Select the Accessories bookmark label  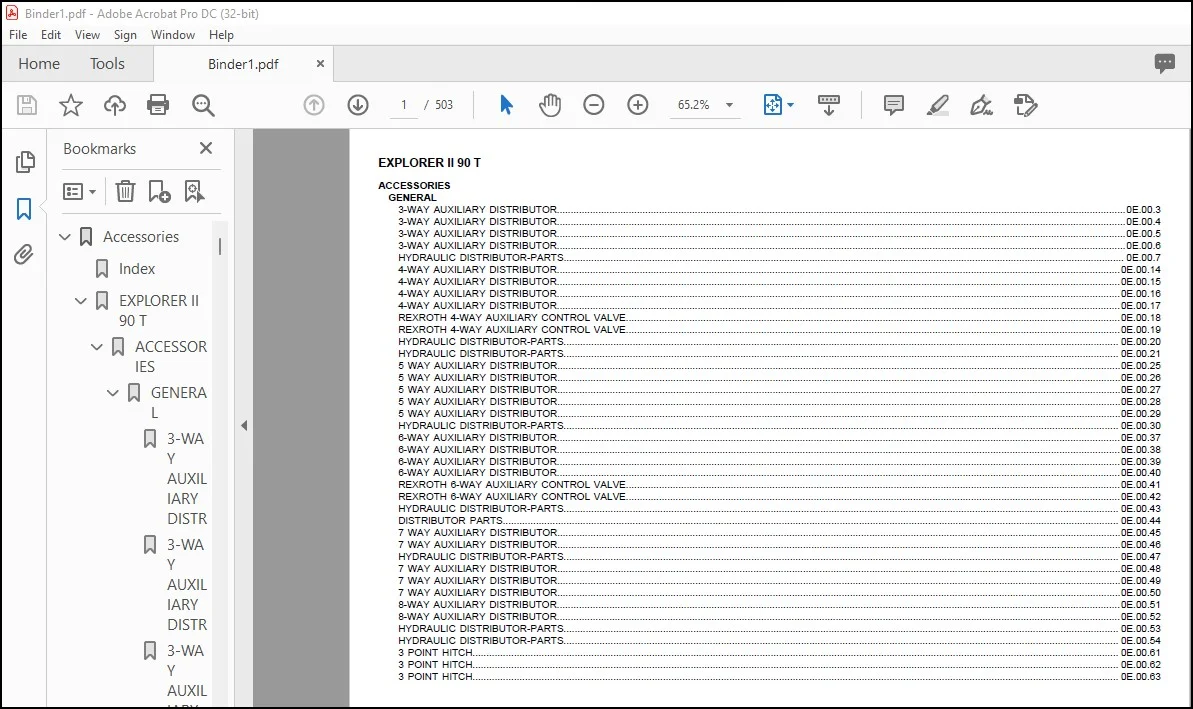141,237
